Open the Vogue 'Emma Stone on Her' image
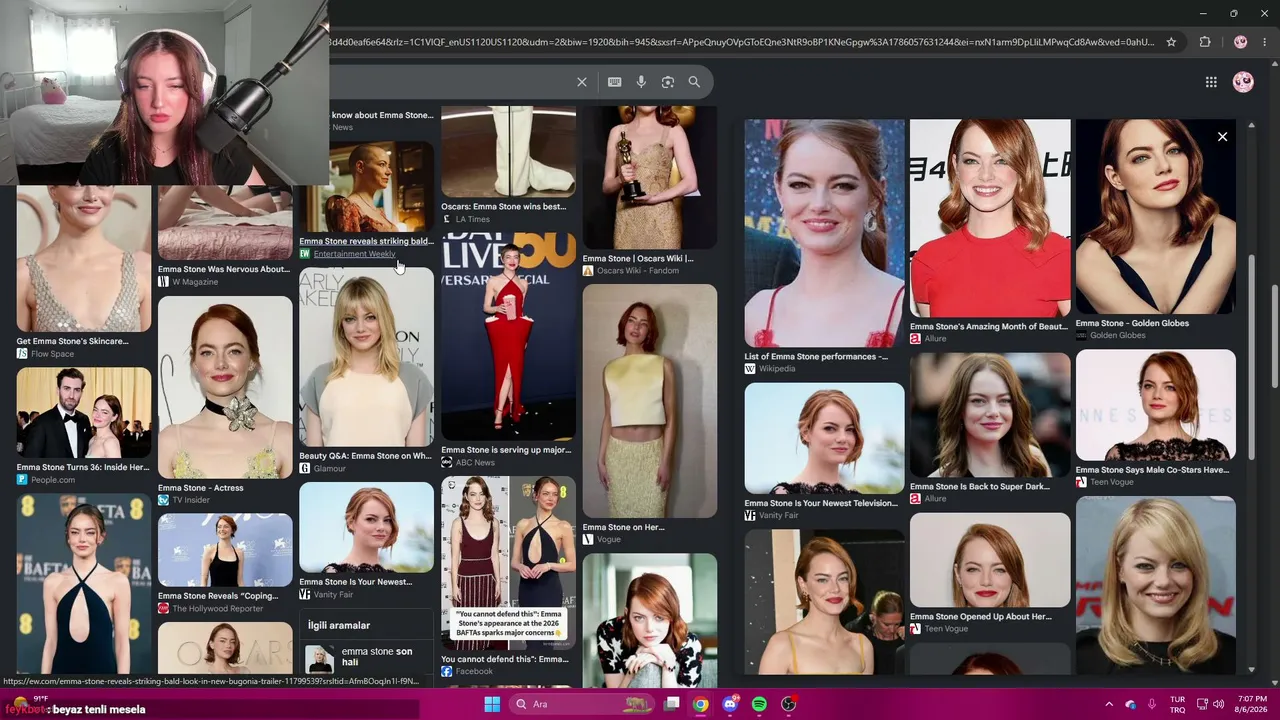 (650, 401)
